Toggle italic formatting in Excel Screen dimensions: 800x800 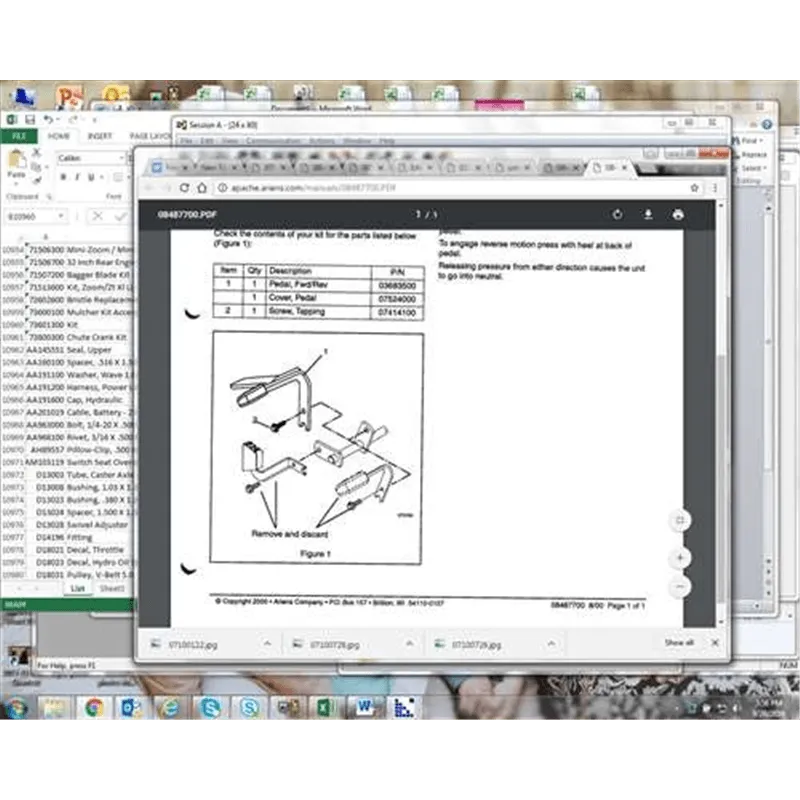(x=77, y=177)
